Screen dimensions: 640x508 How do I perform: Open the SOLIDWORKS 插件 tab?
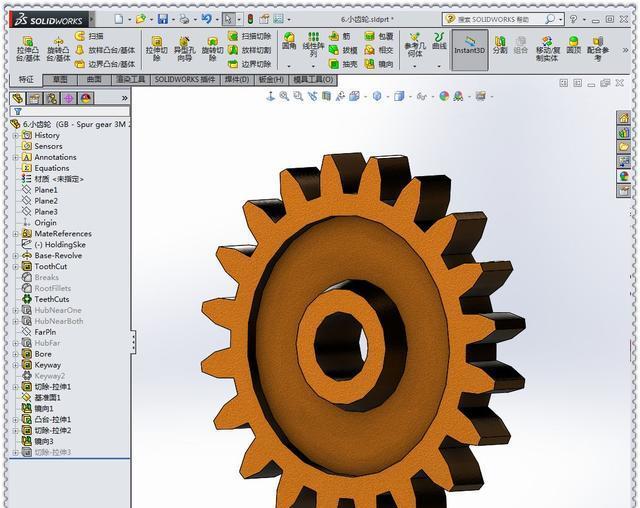tap(185, 80)
